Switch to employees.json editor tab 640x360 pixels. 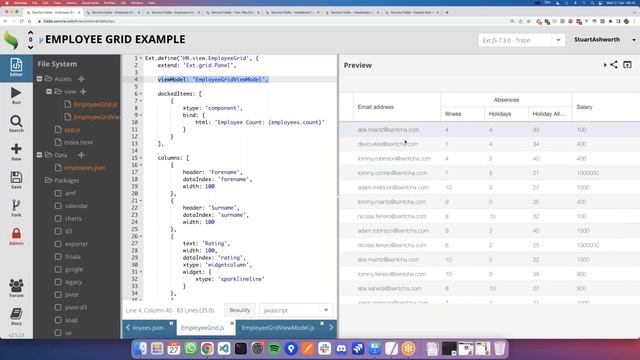(x=148, y=328)
